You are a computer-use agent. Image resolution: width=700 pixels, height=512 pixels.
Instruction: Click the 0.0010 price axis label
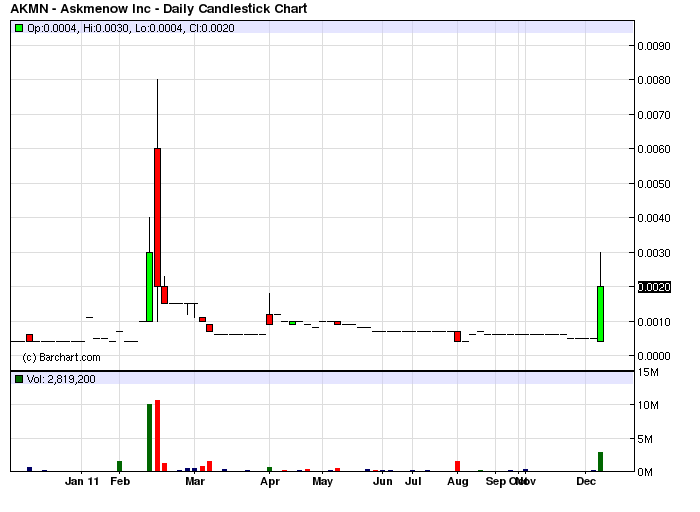coord(654,321)
